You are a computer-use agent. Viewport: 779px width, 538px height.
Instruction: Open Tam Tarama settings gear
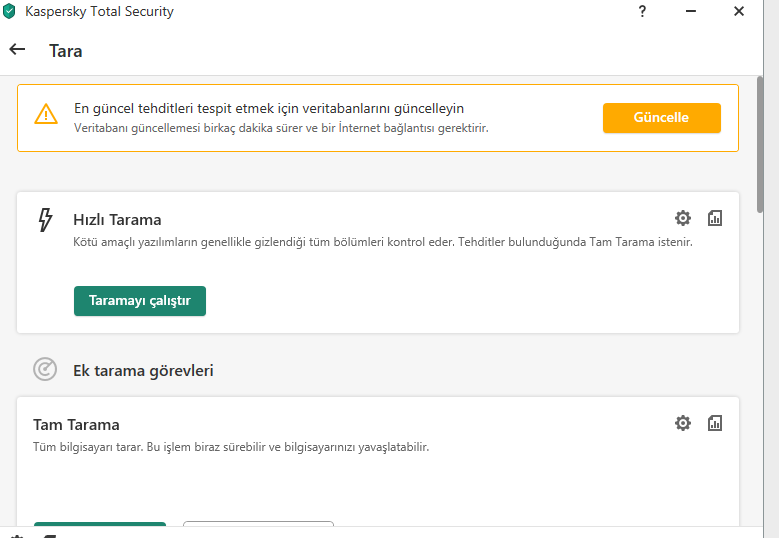[x=683, y=423]
